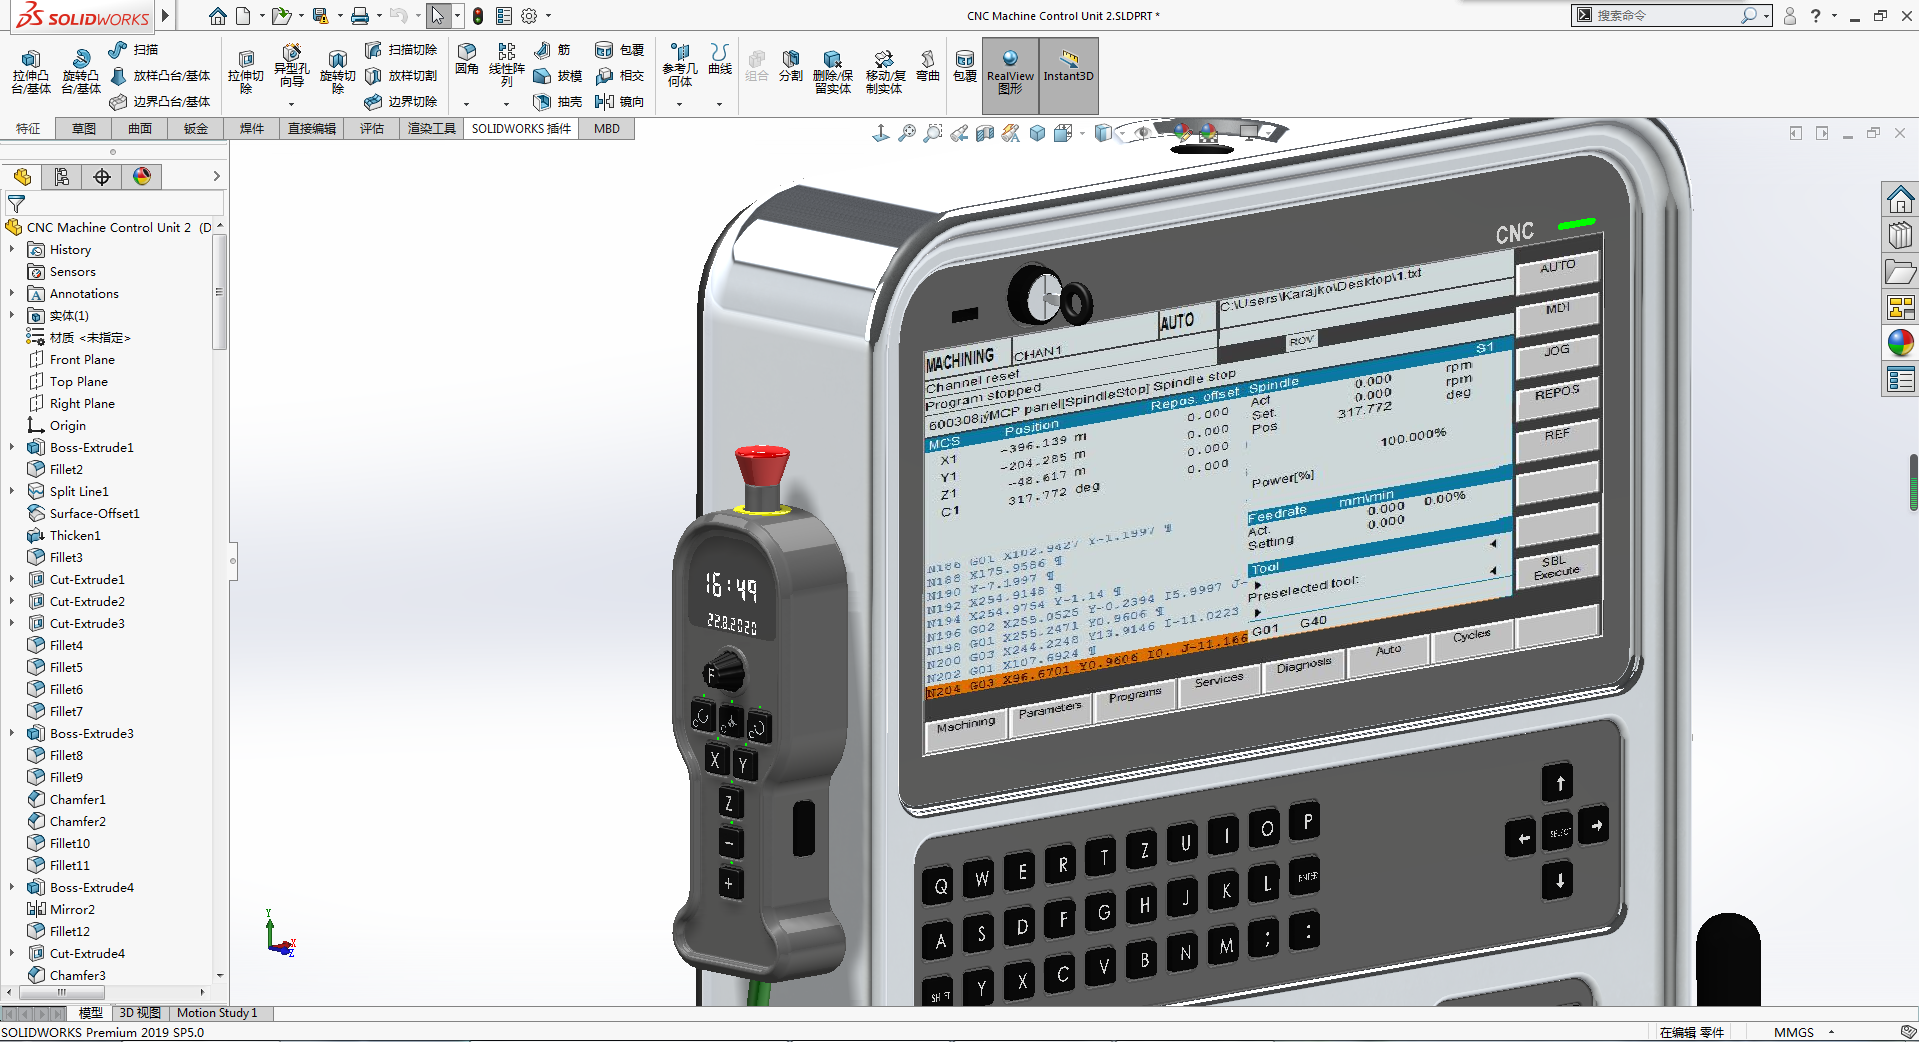
Task: Open the Help question mark button
Action: click(x=1815, y=16)
